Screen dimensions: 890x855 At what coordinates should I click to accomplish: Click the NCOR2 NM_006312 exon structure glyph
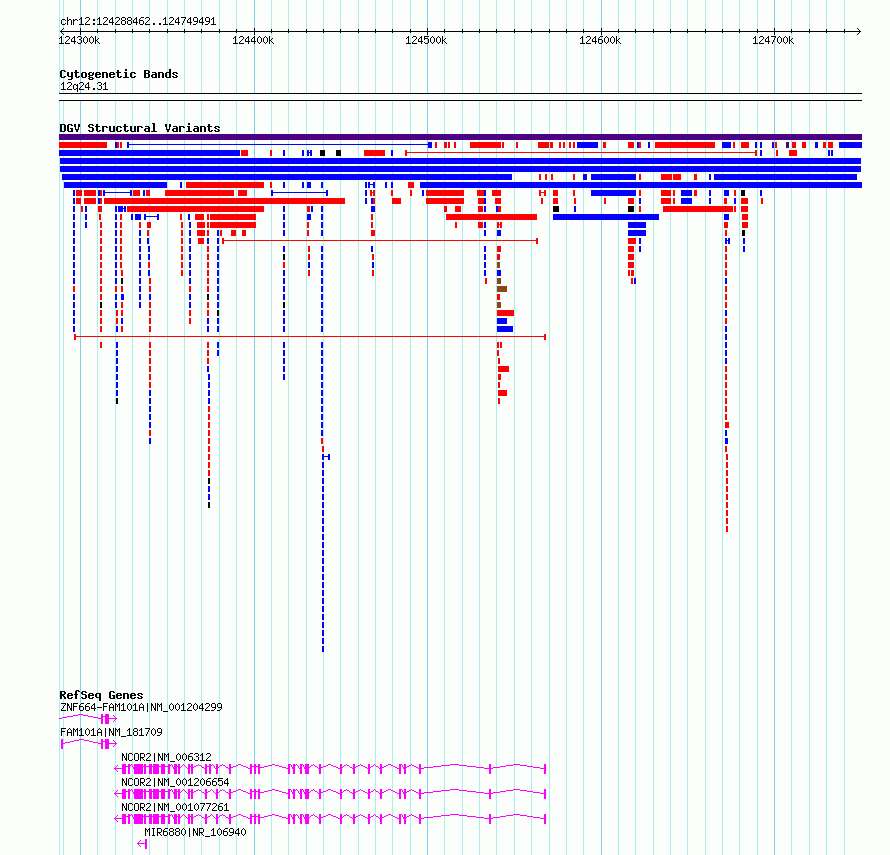pos(330,769)
